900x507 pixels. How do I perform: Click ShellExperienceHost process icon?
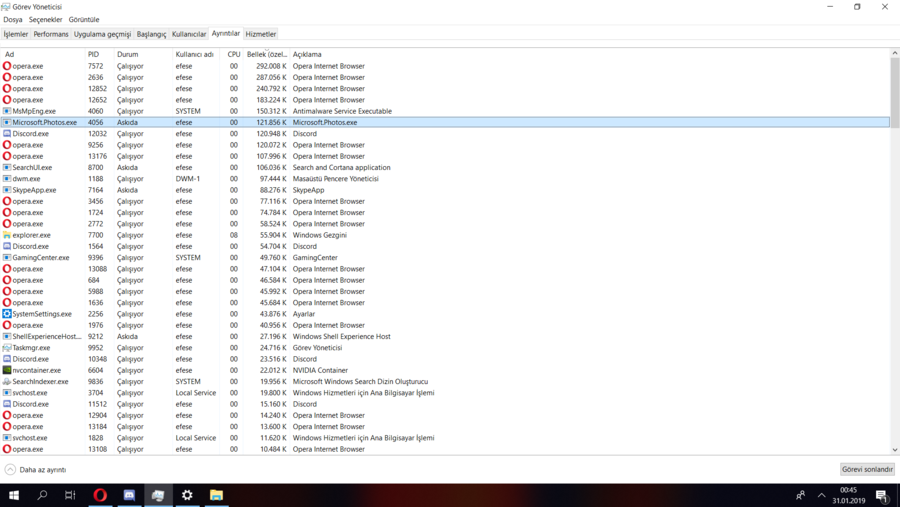point(7,336)
